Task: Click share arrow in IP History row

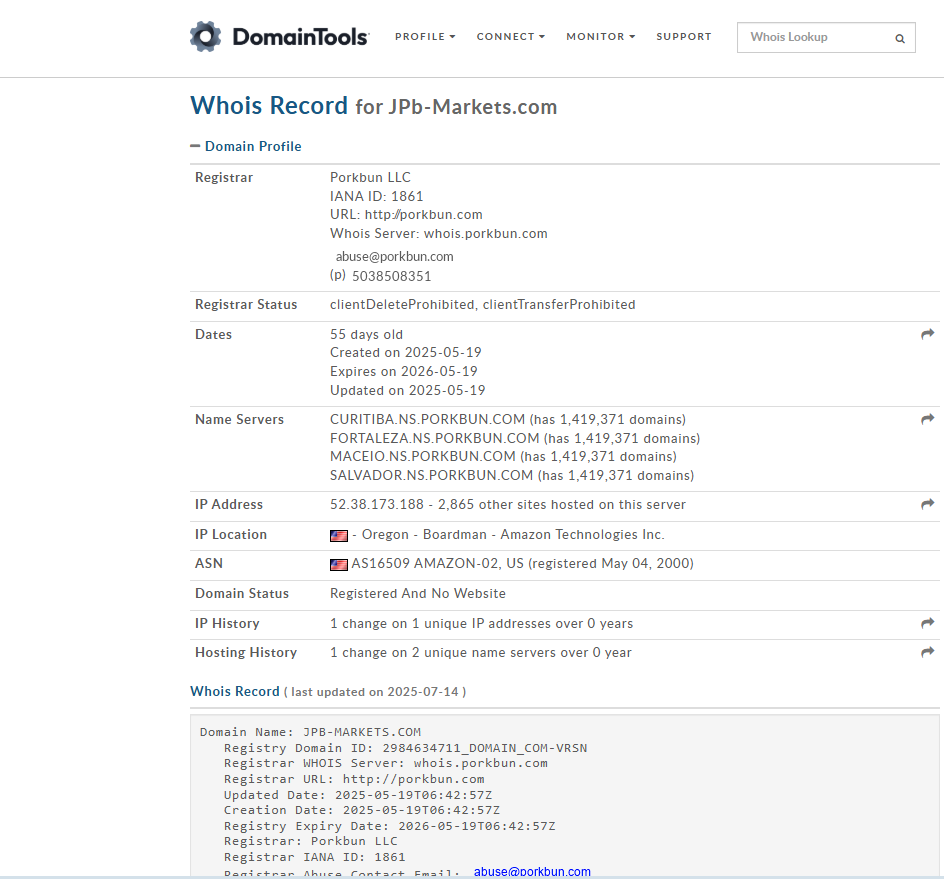Action: pos(927,623)
